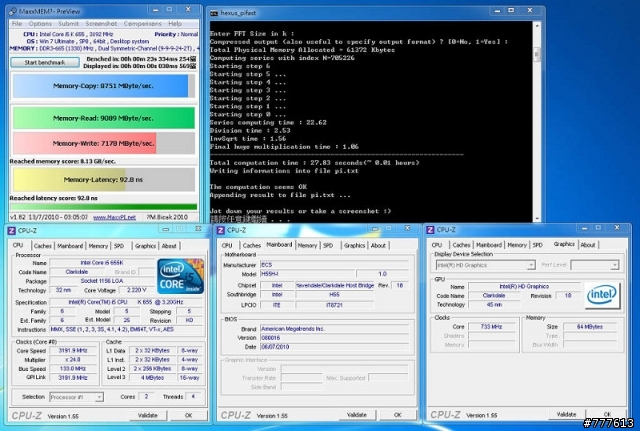Open Caches tab in right CPU-Z window
The width and height of the screenshot is (640, 431).
(461, 245)
